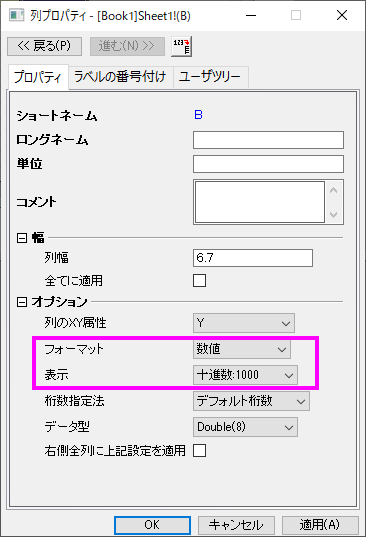This screenshot has height=537, width=366.
Task: Click the comment box scroll down arrow
Action: (x=333, y=214)
